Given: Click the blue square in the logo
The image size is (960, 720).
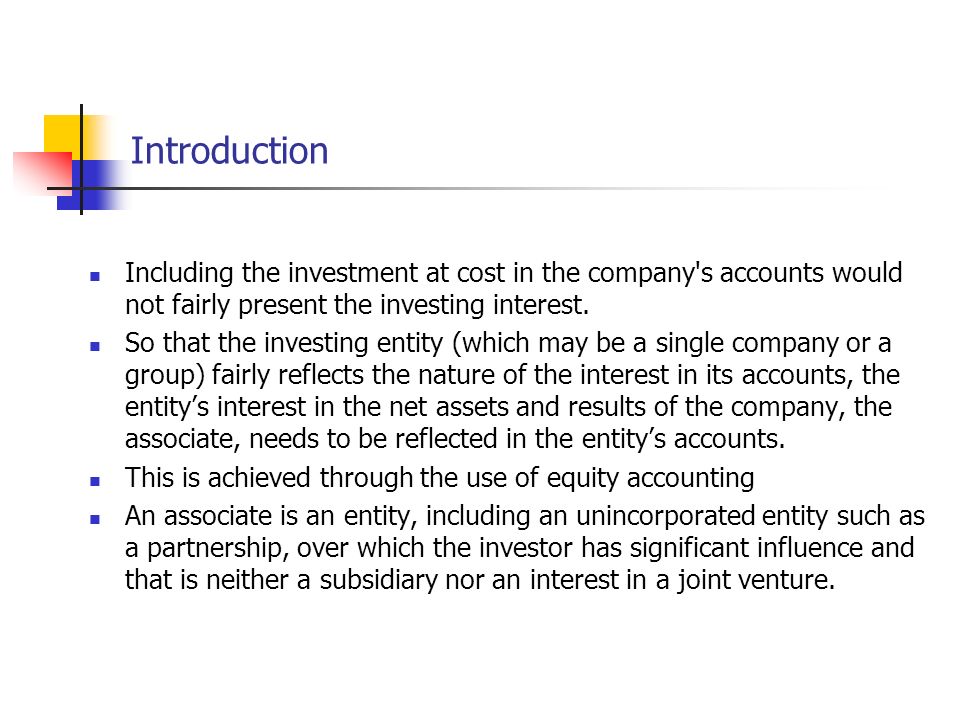Looking at the screenshot, I should click(91, 185).
